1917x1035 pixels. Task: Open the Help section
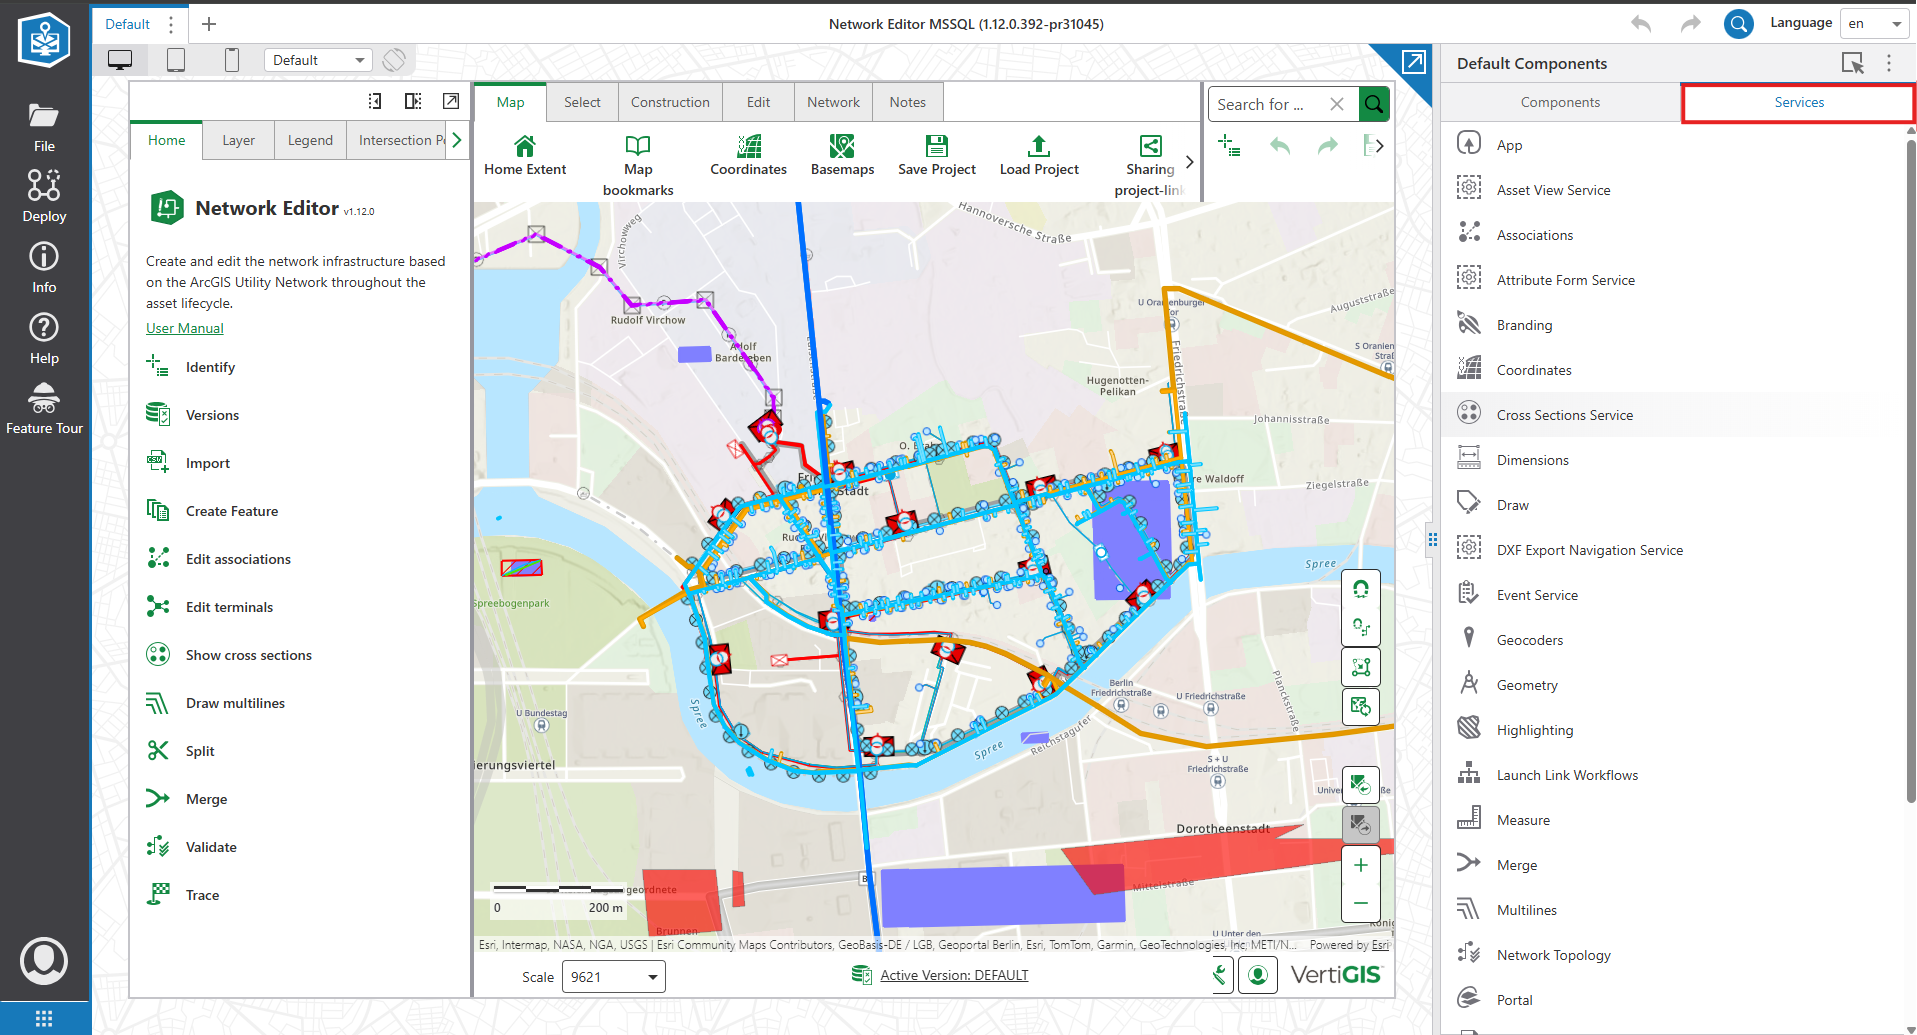click(44, 338)
